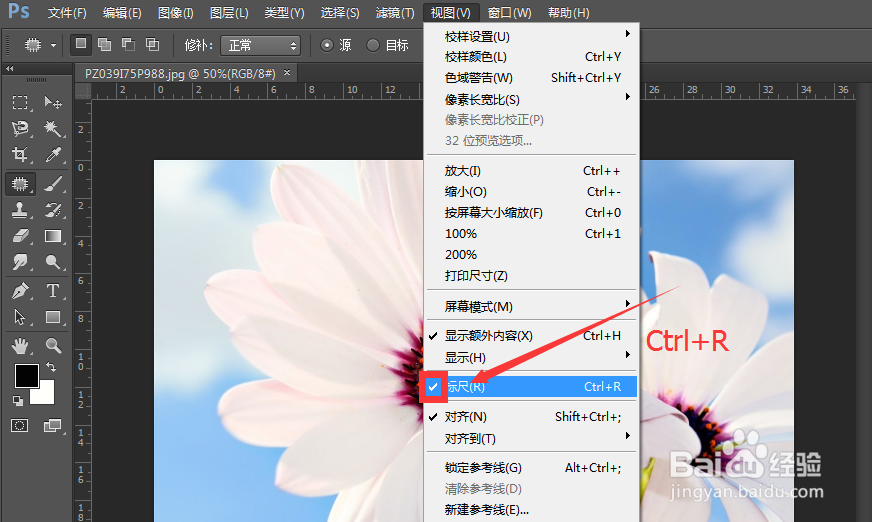Select the Eraser tool
872x522 pixels.
pyautogui.click(x=20, y=236)
